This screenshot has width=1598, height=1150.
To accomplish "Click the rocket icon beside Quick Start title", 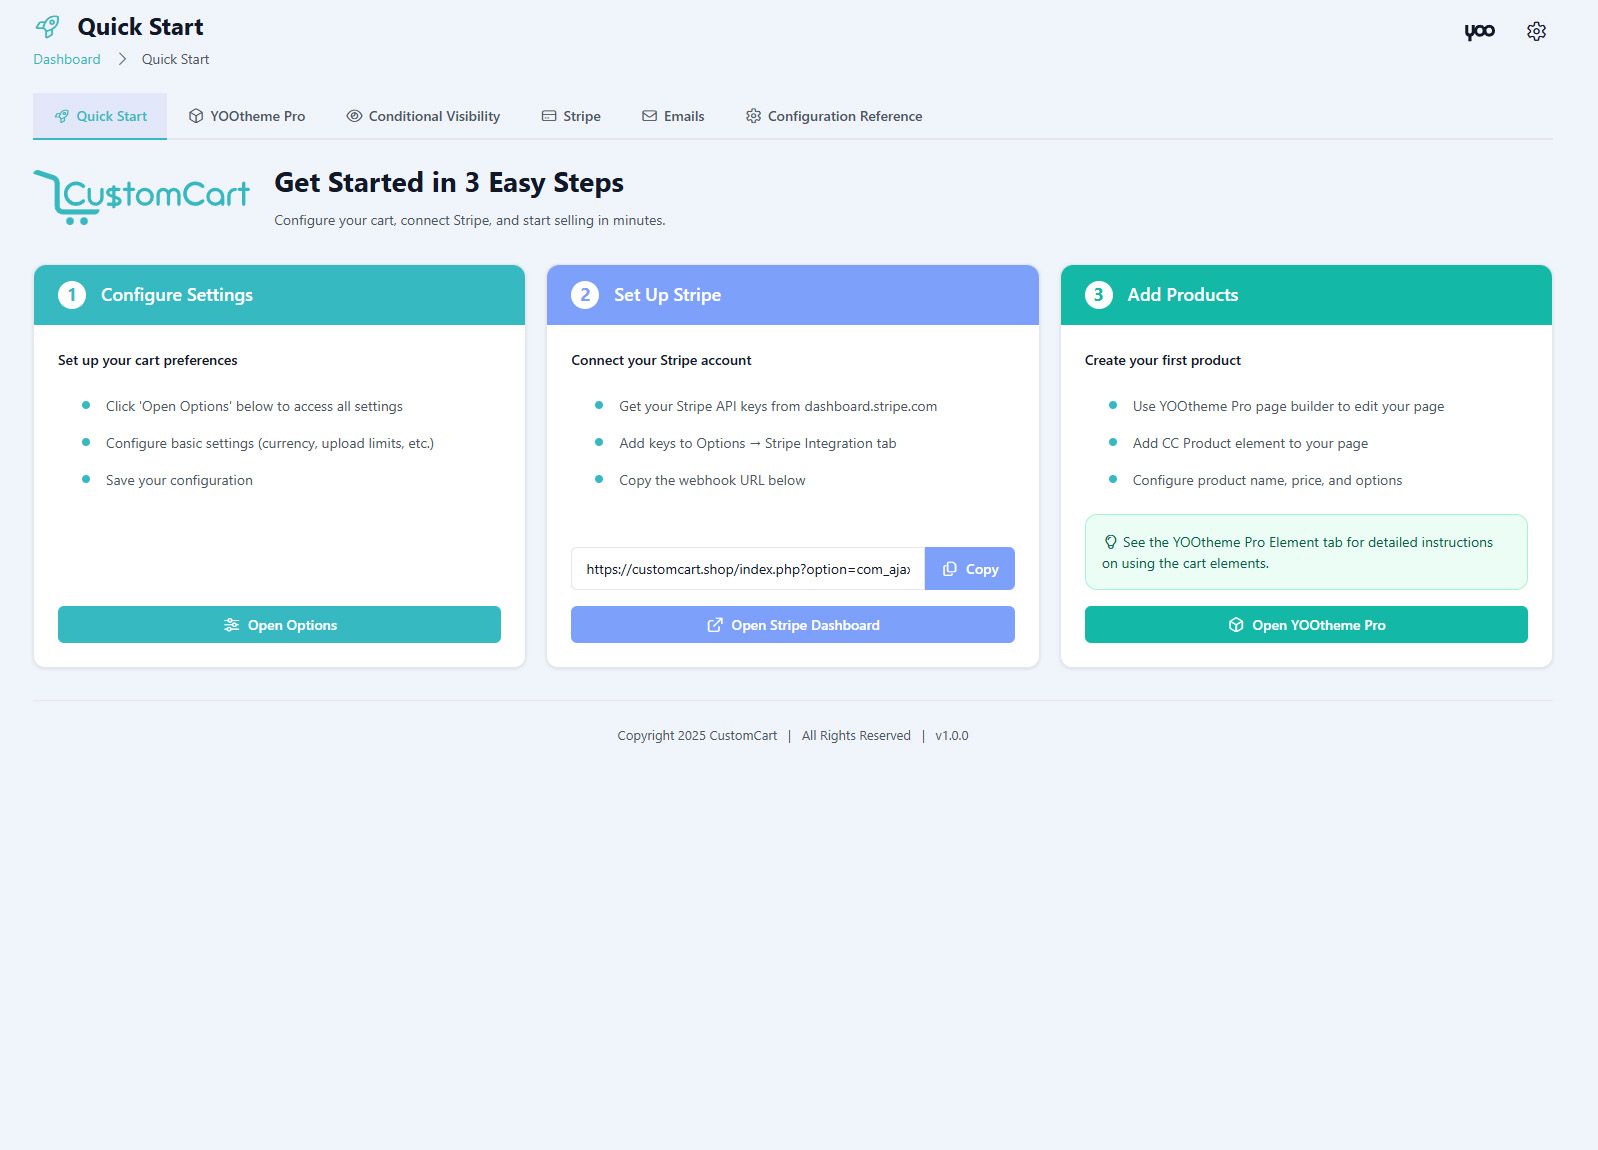I will click(47, 27).
